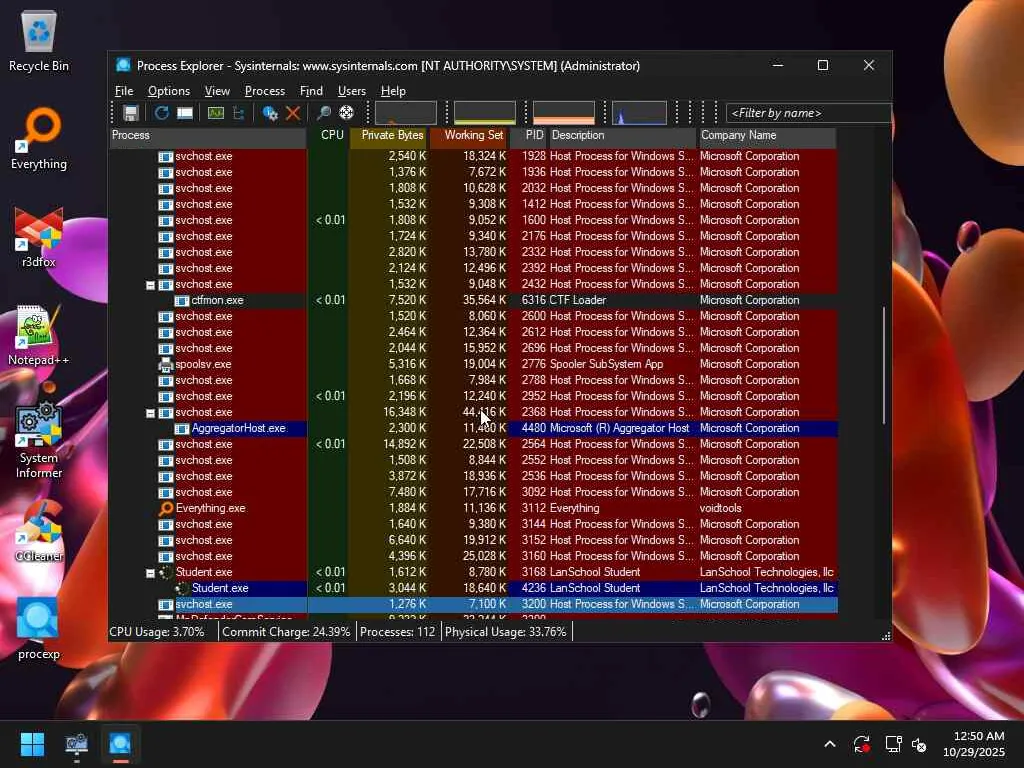
Task: Click the Find Handle or DLL magnifier icon
Action: click(323, 113)
